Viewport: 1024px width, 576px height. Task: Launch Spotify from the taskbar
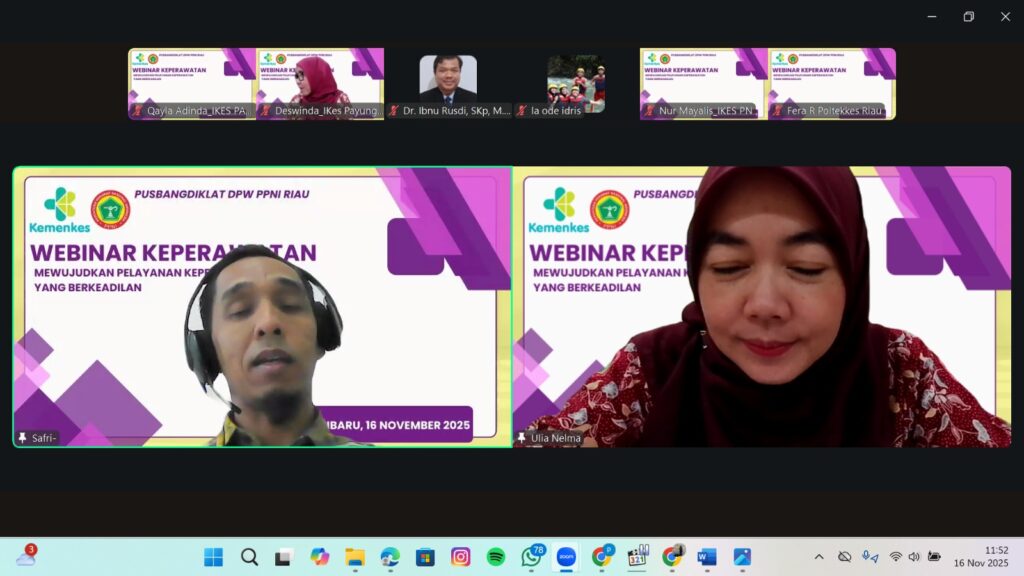496,557
